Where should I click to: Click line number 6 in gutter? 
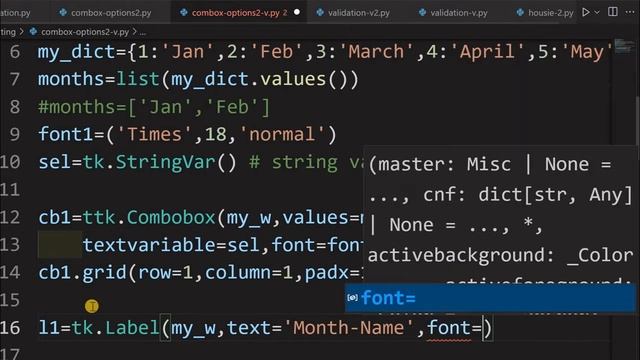point(15,52)
